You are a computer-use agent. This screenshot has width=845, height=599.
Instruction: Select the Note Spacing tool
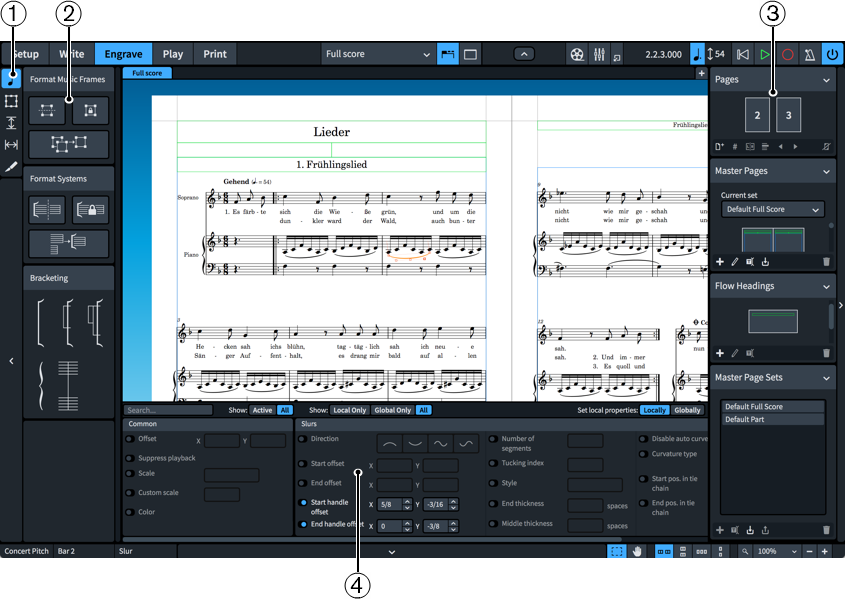(11, 144)
